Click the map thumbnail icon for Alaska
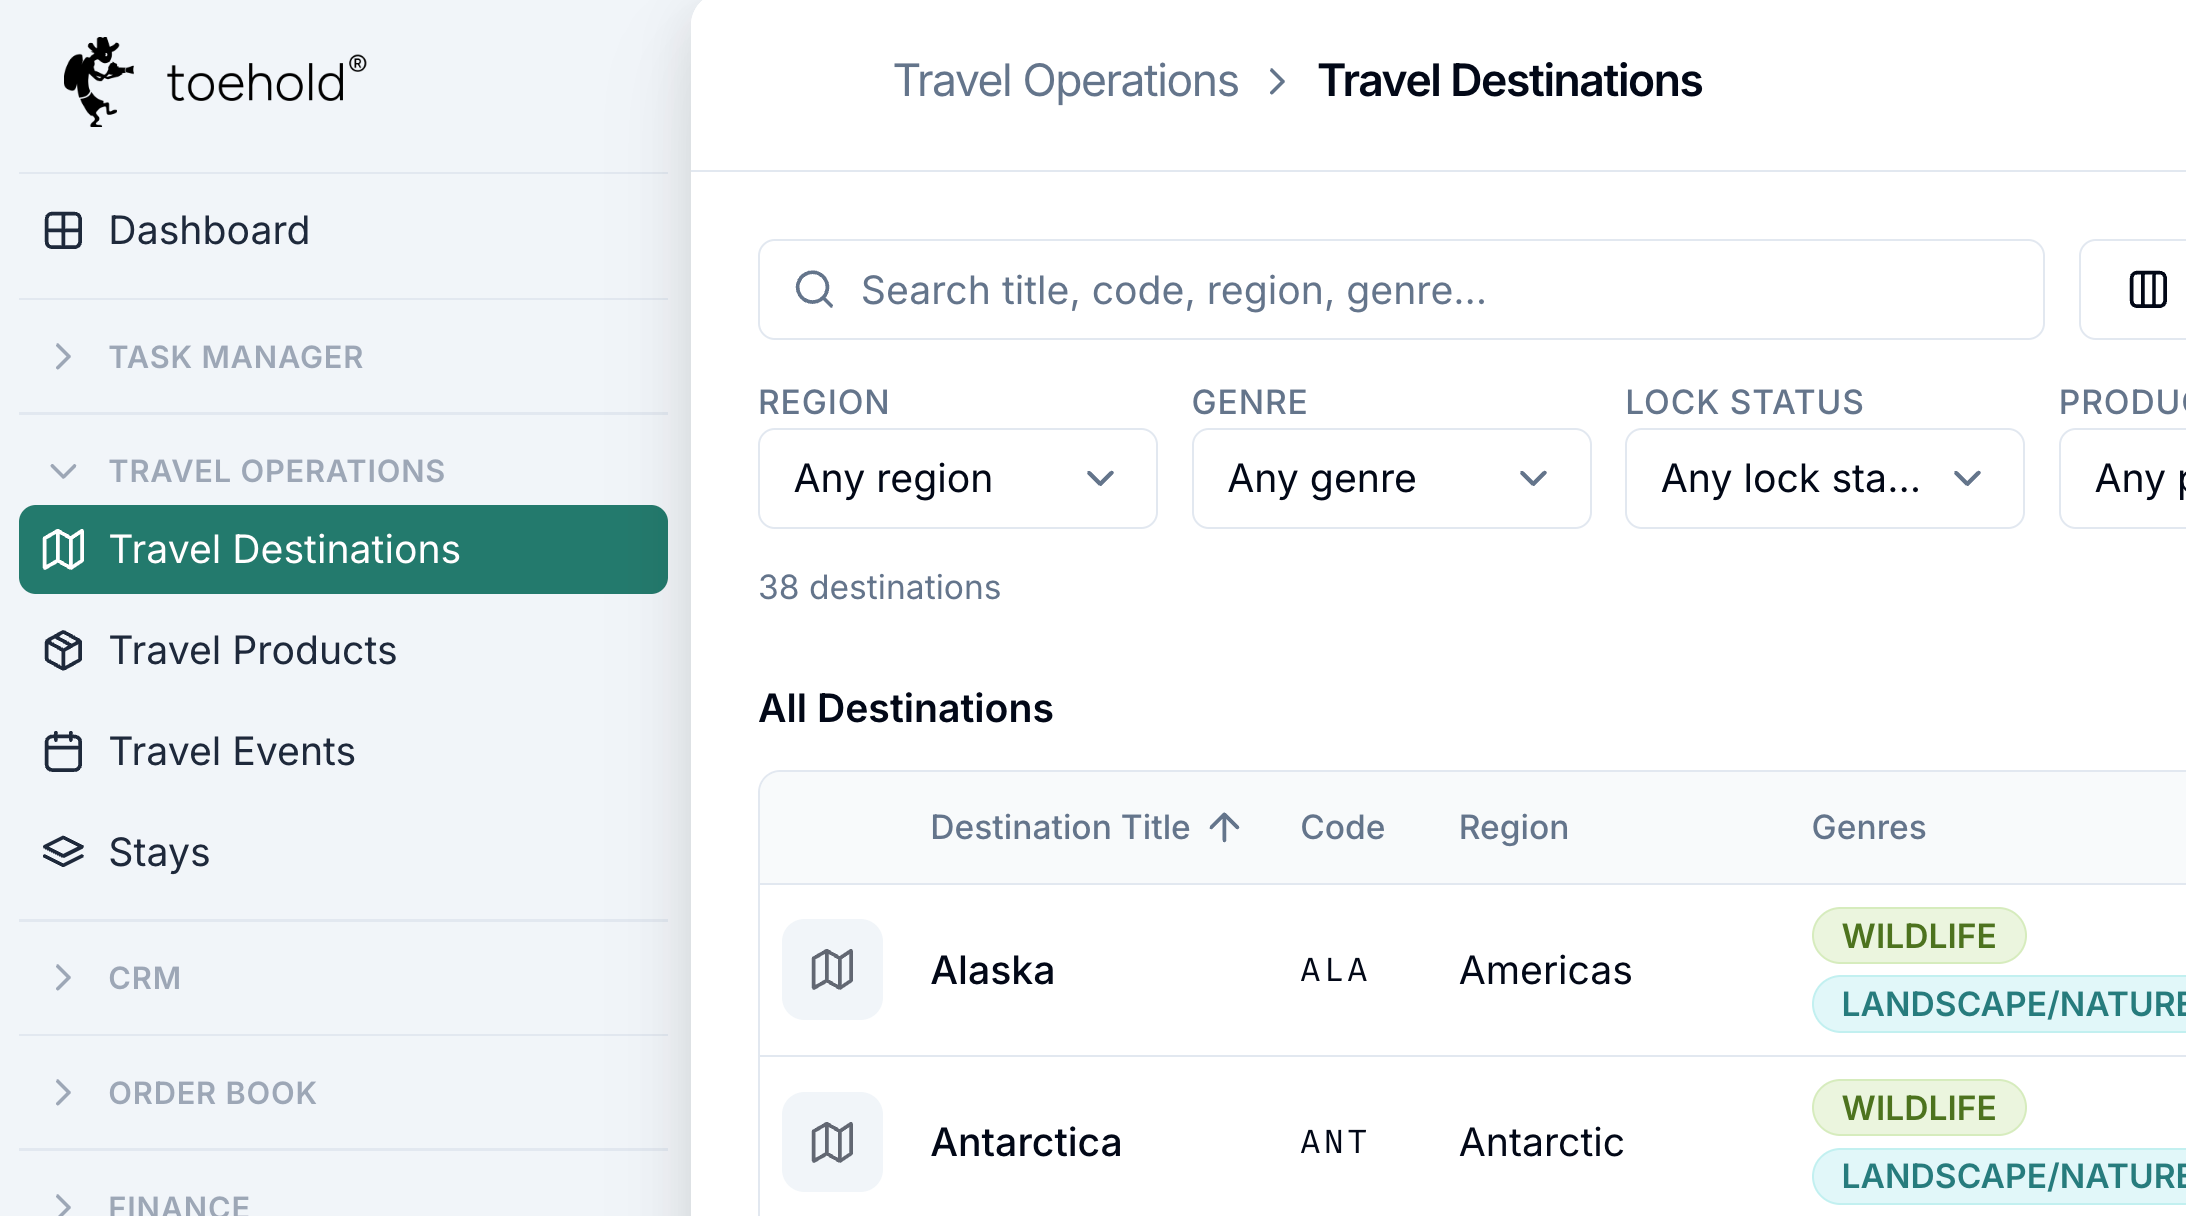 (832, 969)
